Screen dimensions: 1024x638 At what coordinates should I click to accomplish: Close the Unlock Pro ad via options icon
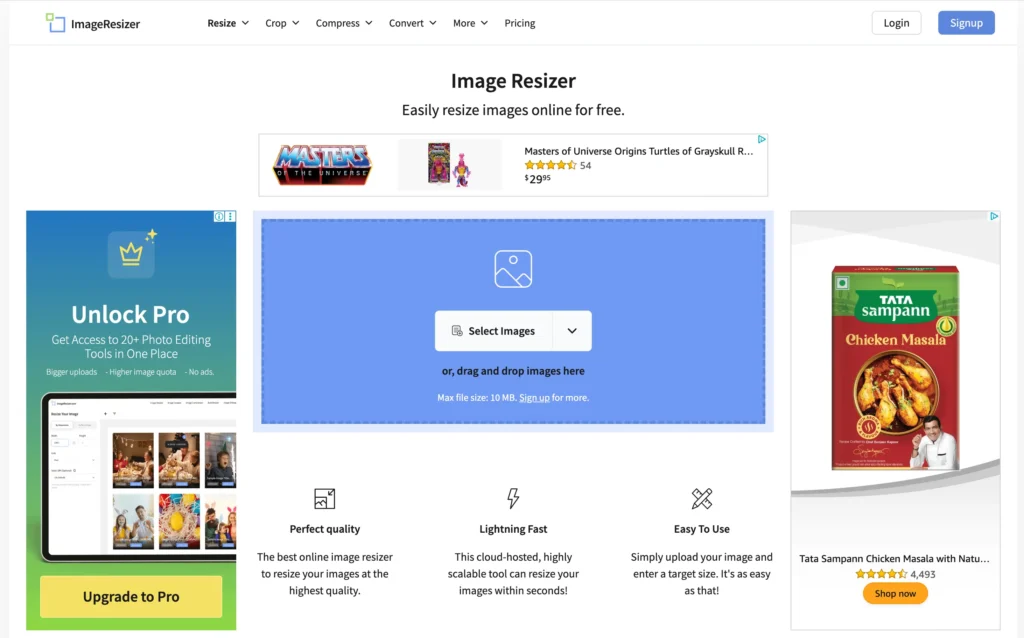click(231, 217)
